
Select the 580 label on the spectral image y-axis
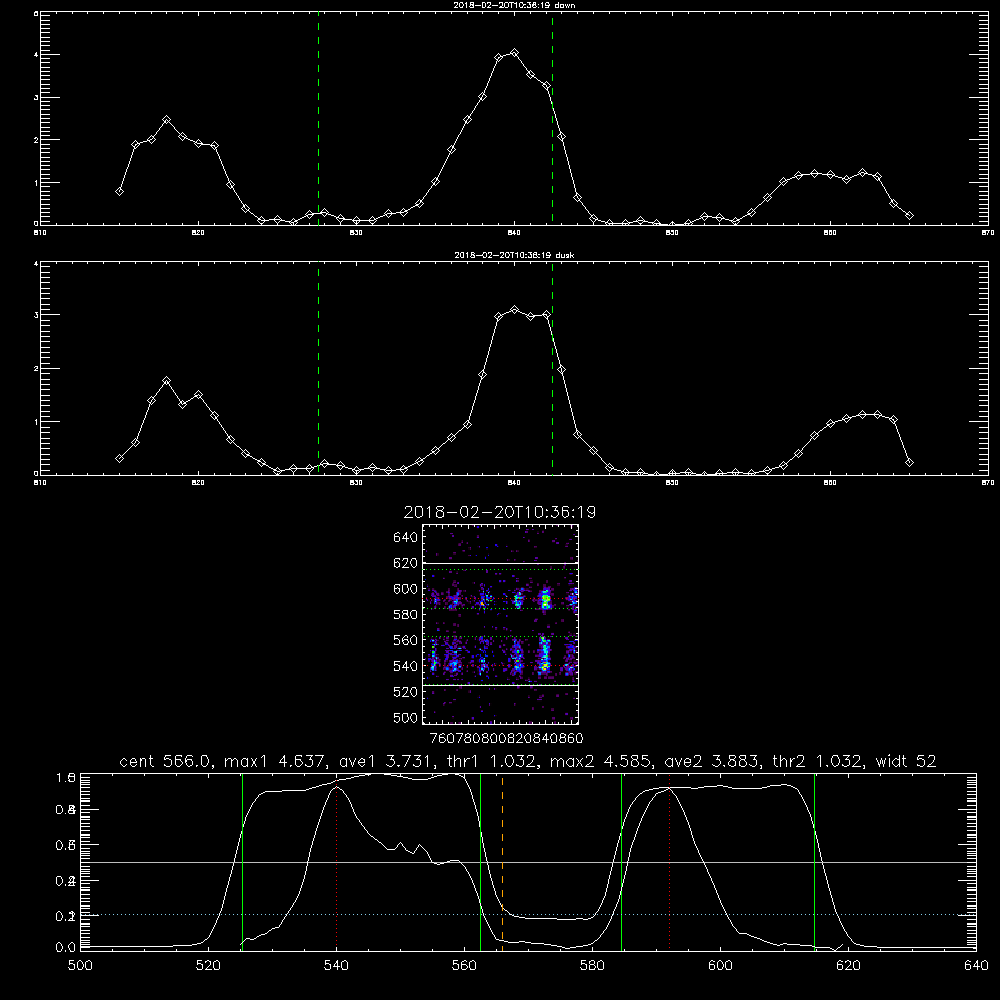coord(406,615)
